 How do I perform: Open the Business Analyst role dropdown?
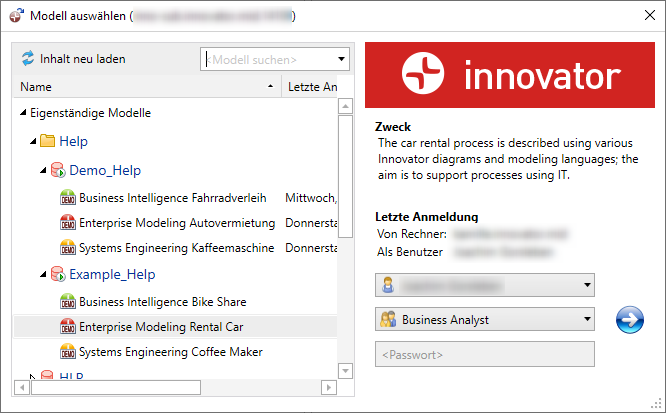tap(585, 321)
